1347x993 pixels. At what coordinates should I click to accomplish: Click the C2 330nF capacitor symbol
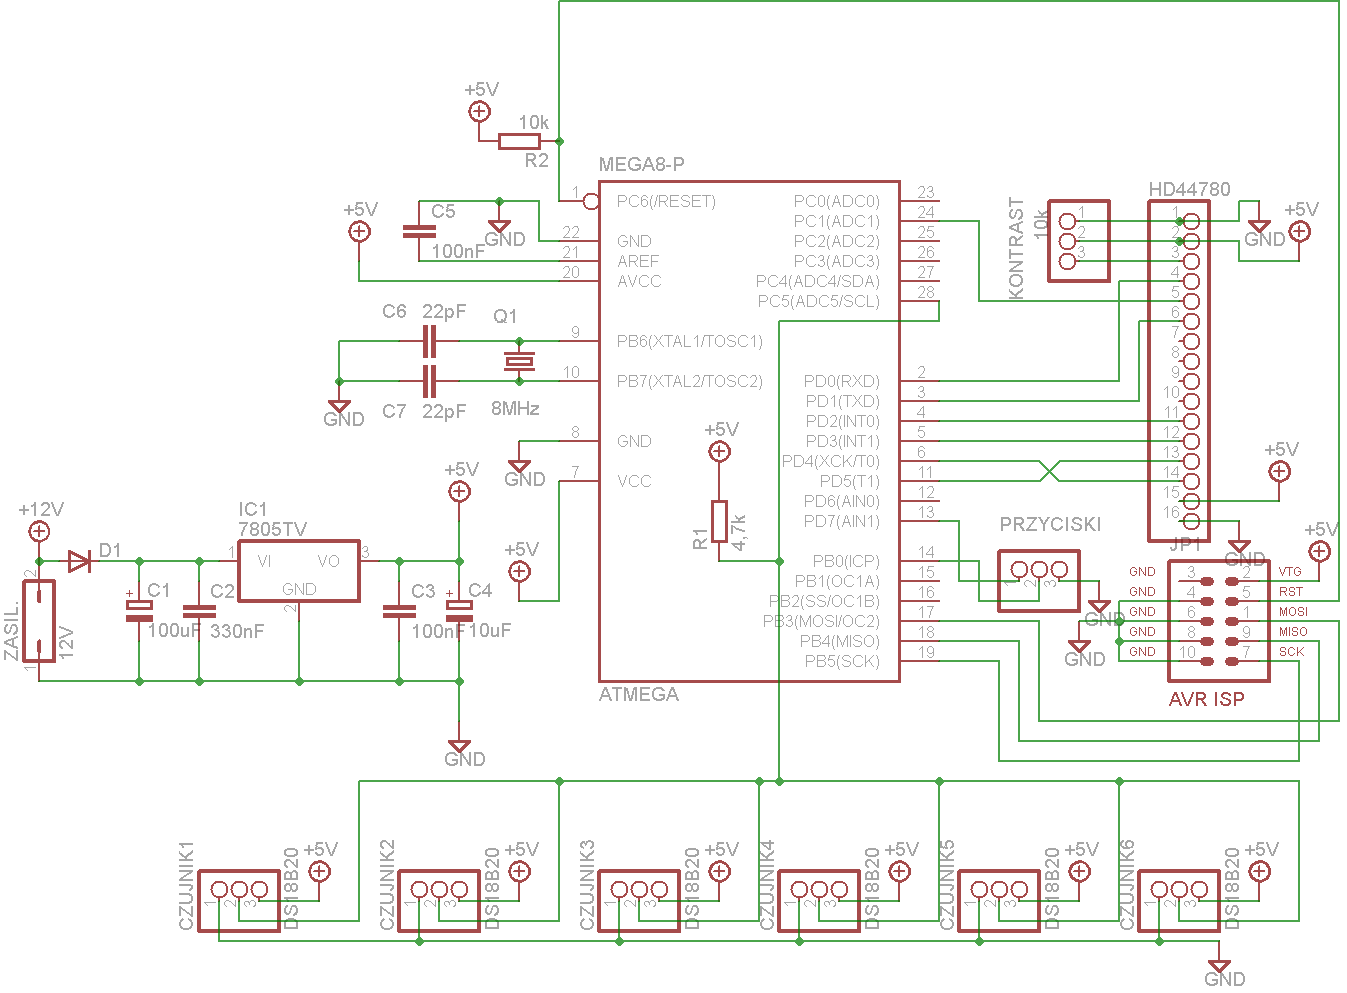click(x=199, y=611)
